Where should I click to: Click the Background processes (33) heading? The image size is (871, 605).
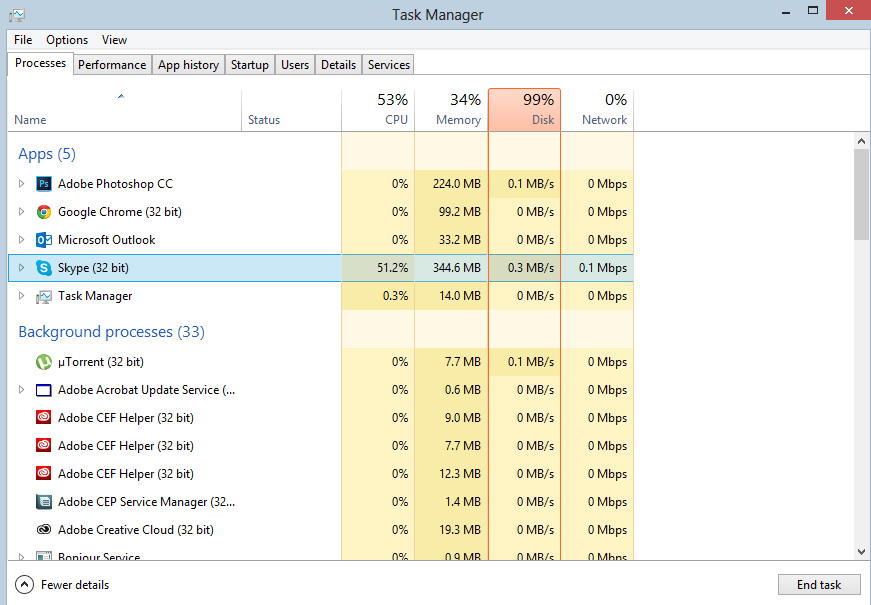tap(112, 332)
